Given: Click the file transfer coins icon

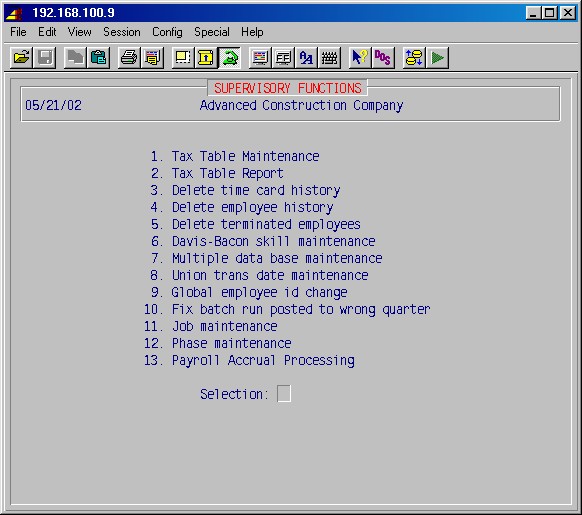Looking at the screenshot, I should point(414,58).
